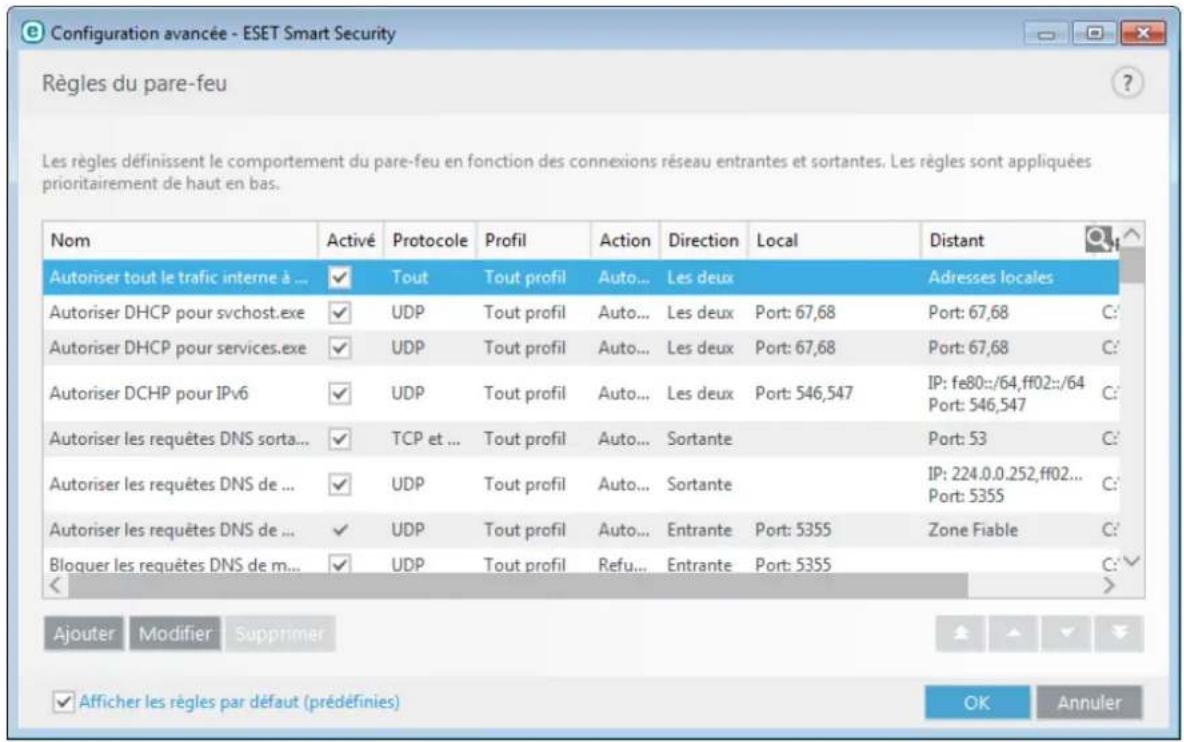Toggle the Activé checkbox for Autoriser DCHP pour IPv6

click(342, 391)
